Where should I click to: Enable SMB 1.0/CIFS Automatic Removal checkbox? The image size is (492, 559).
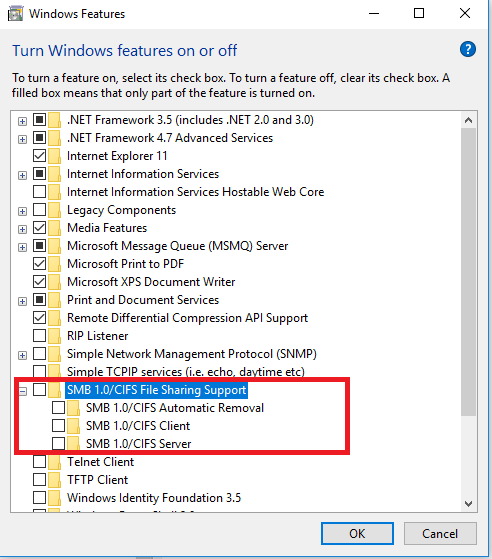click(x=58, y=407)
